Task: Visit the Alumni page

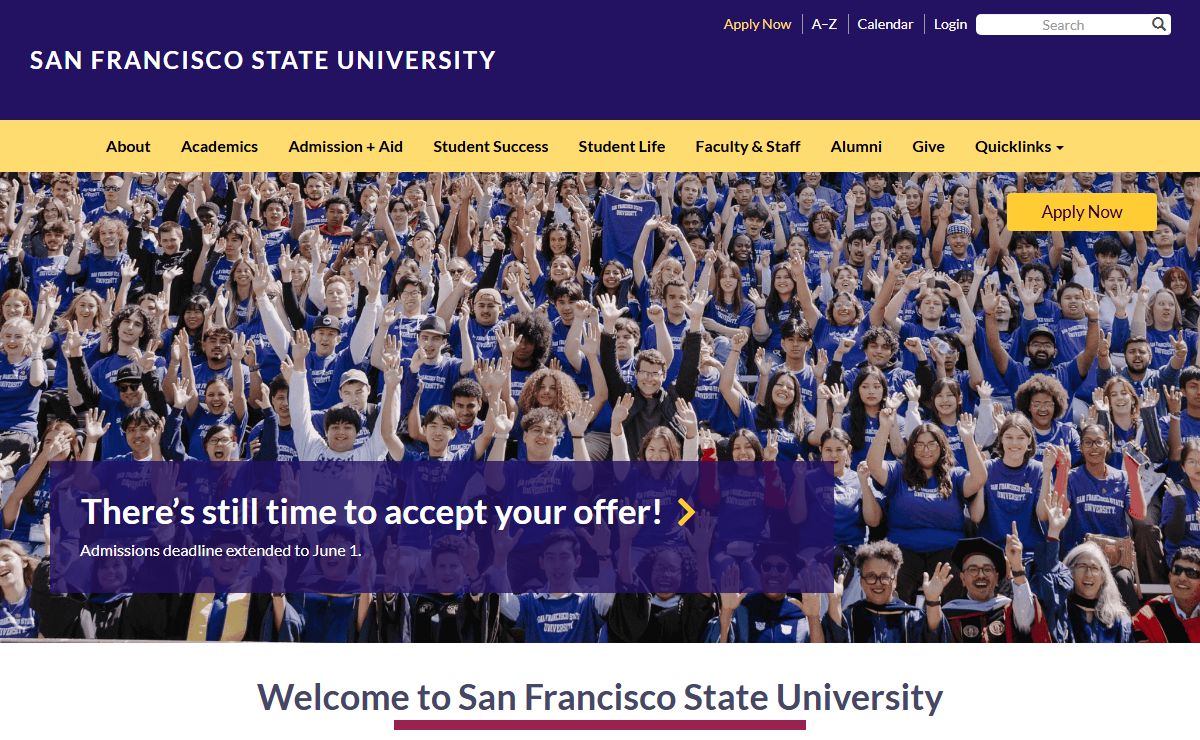Action: (x=856, y=146)
